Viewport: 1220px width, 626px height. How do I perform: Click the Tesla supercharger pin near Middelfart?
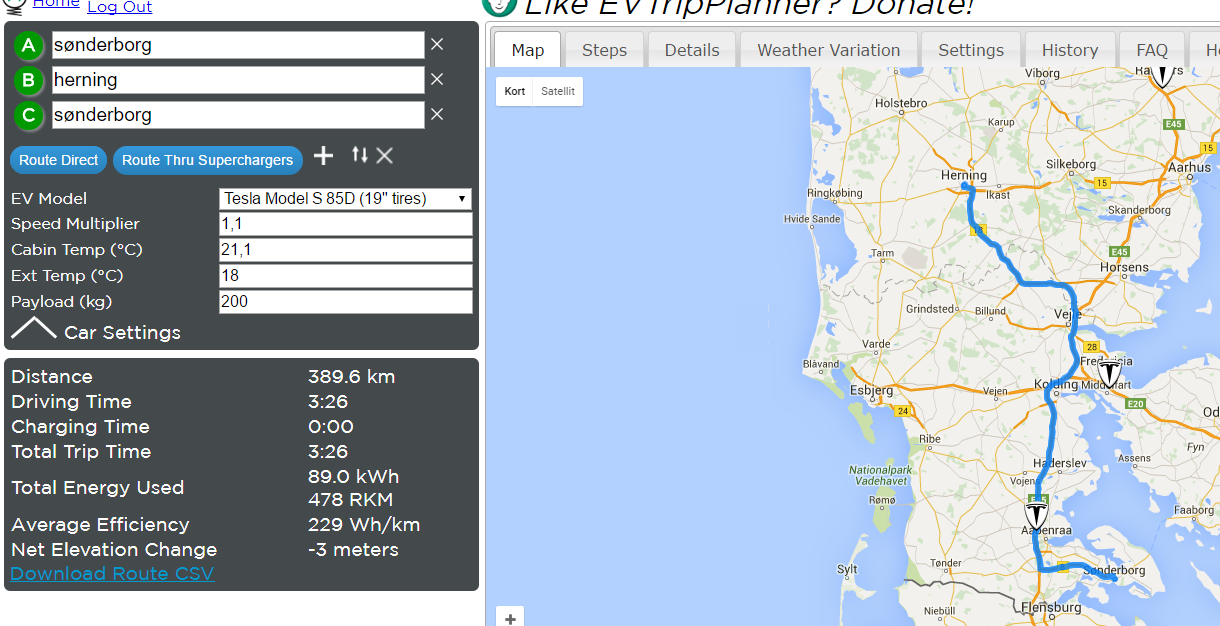[1109, 373]
